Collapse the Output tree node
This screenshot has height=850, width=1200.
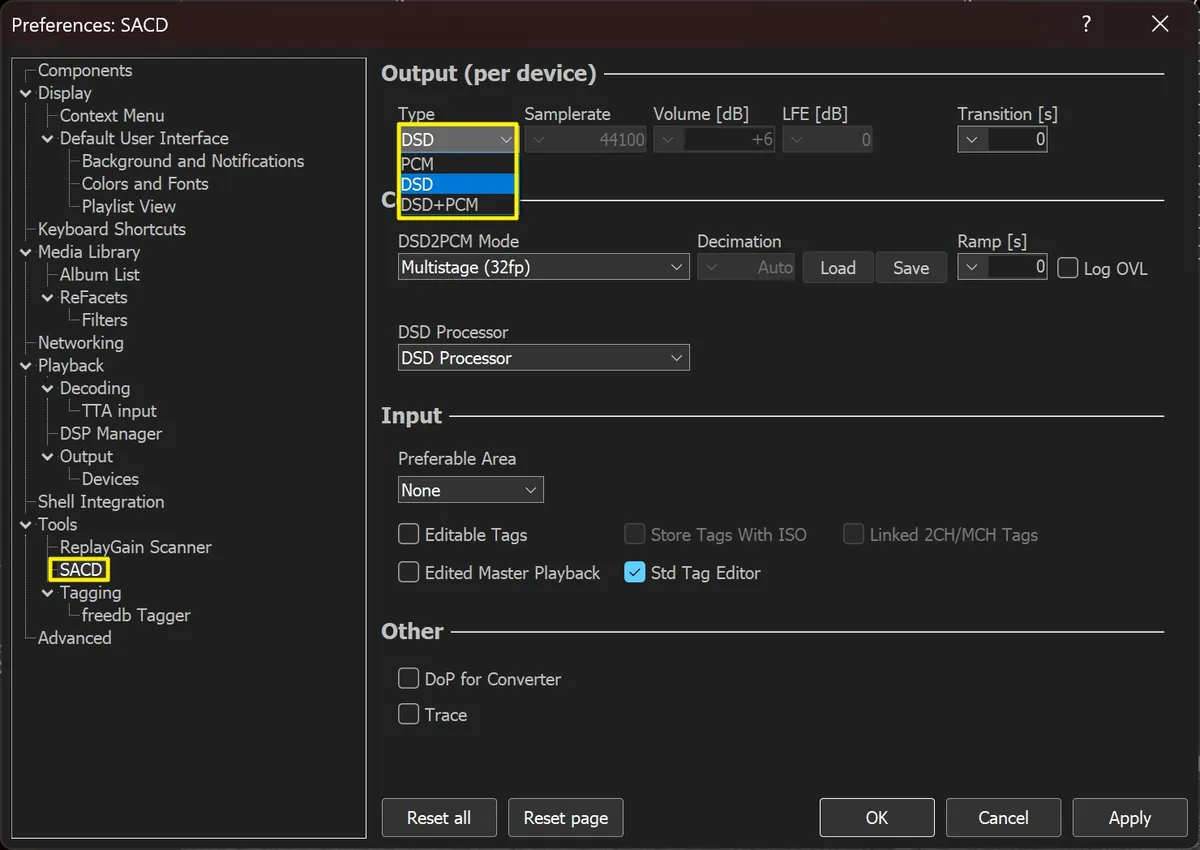[48, 456]
